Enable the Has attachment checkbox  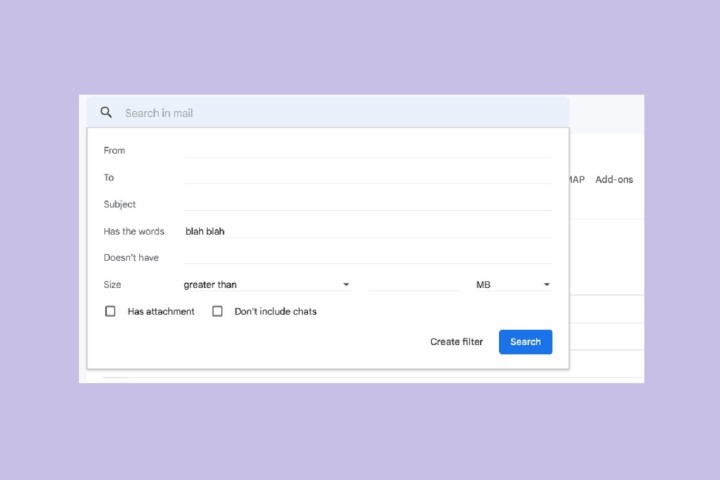point(110,311)
